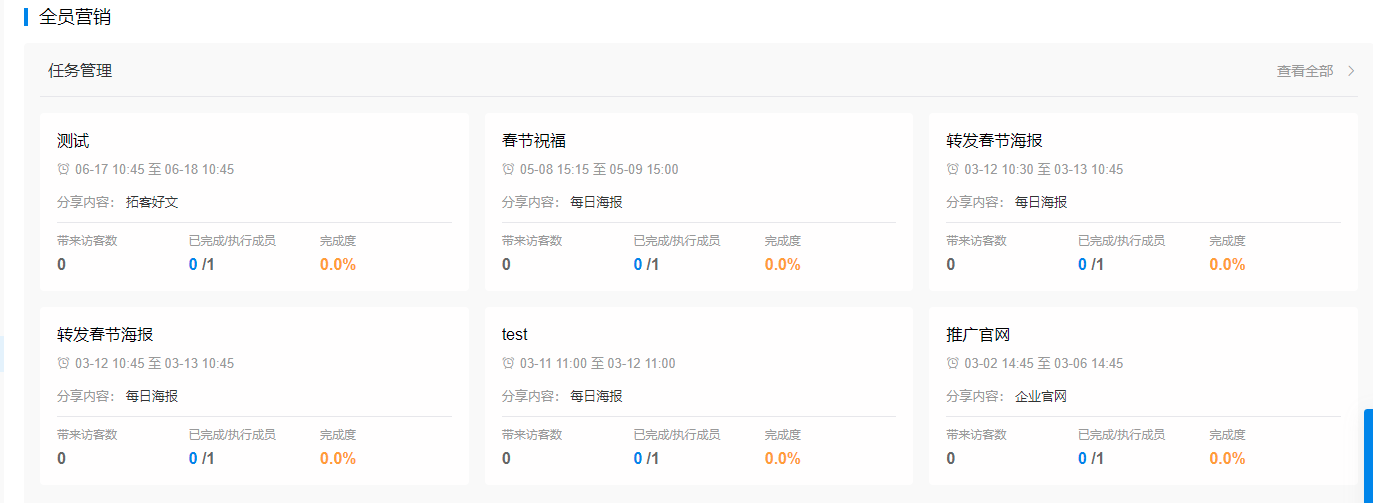Click 每日海报 in 春节祝福 card
This screenshot has width=1373, height=503.
tap(596, 202)
